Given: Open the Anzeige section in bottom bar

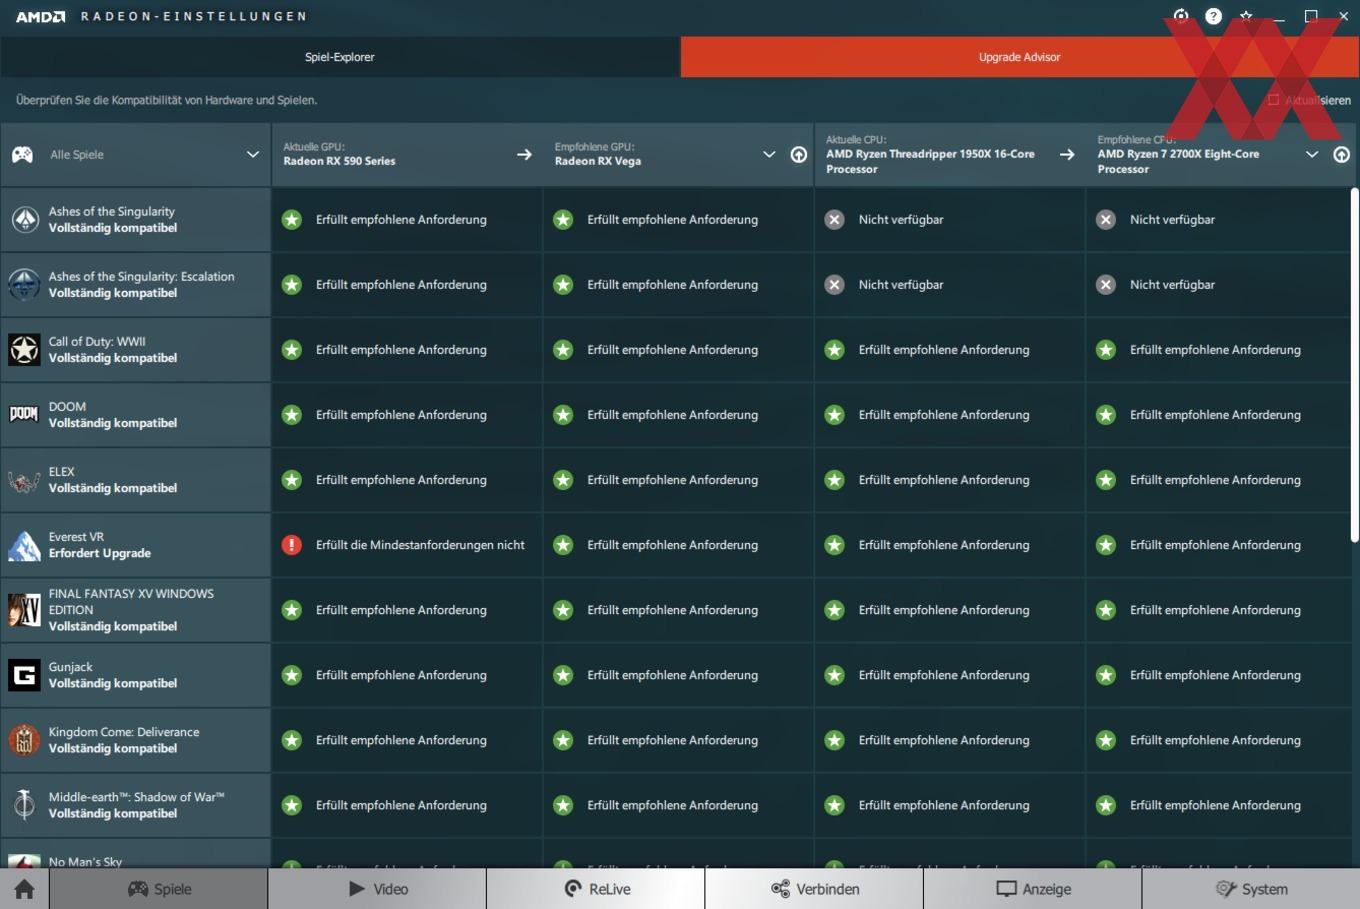Looking at the screenshot, I should pyautogui.click(x=1033, y=889).
